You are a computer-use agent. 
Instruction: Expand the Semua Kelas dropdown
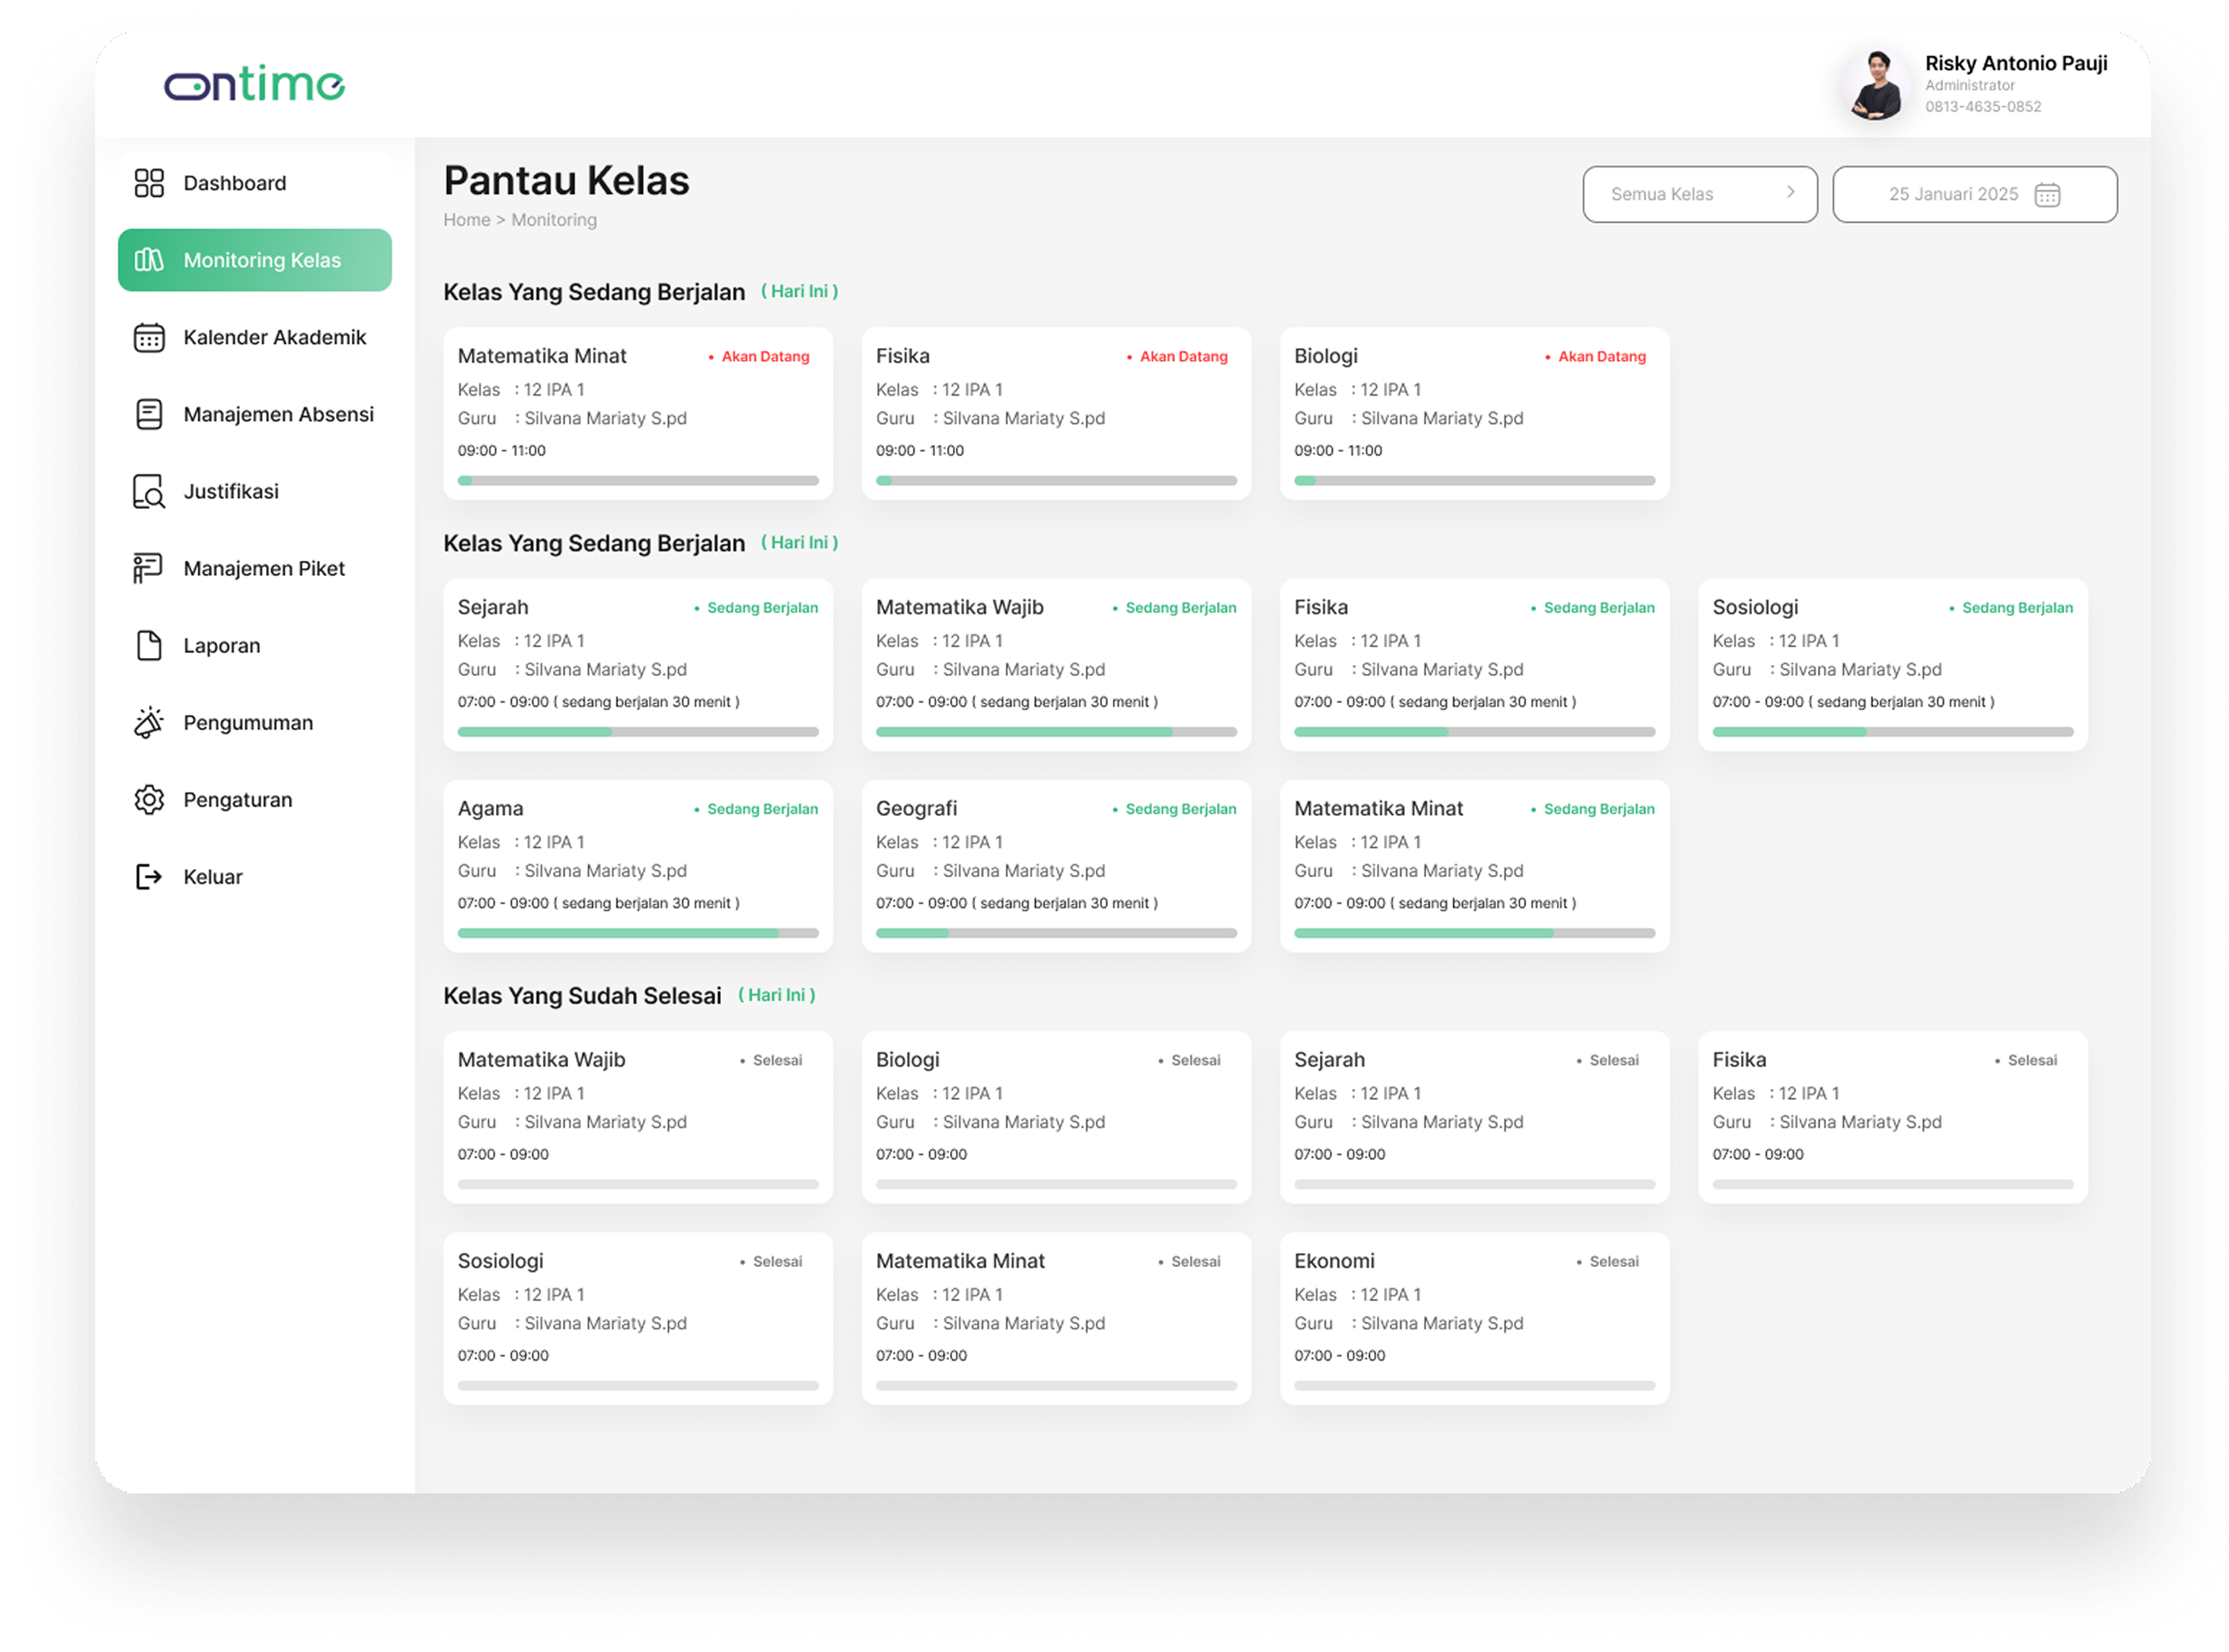pyautogui.click(x=1699, y=194)
